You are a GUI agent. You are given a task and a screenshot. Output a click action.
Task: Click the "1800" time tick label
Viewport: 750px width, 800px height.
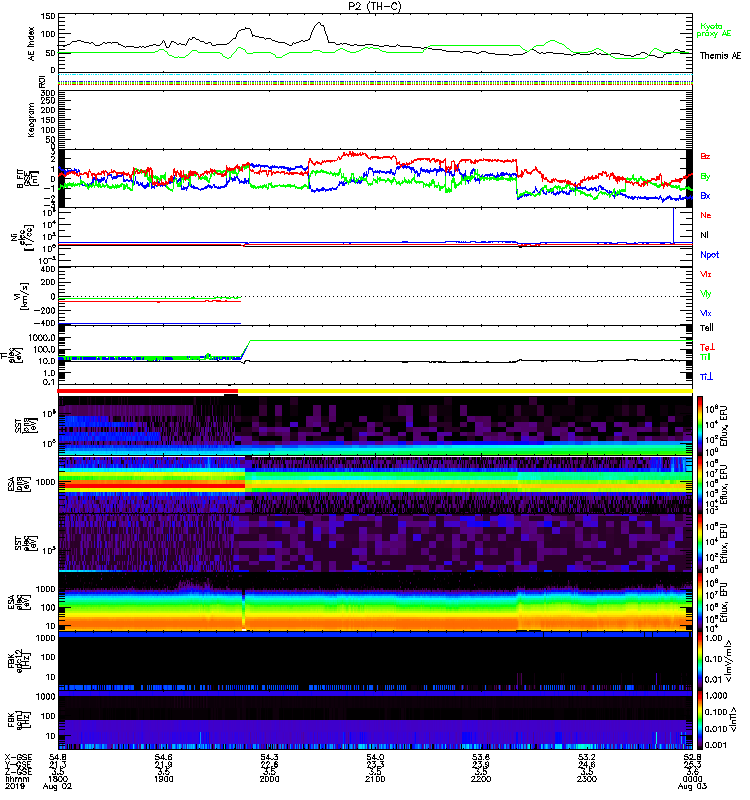(58, 779)
